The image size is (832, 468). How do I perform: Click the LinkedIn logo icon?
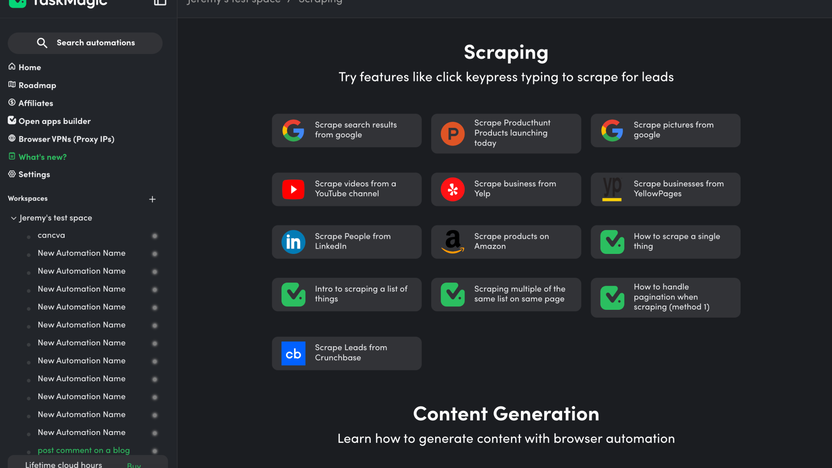click(293, 242)
